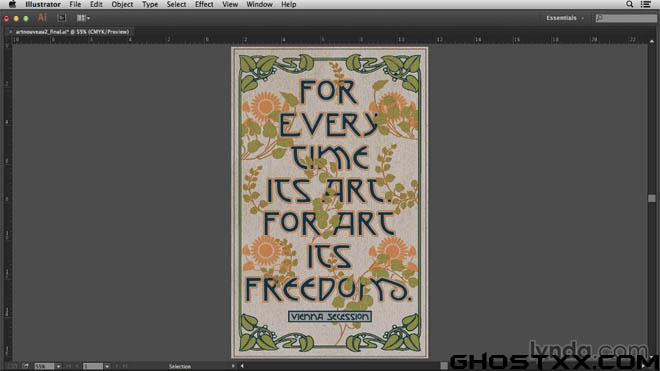Open the Effect menu
The height and width of the screenshot is (371, 660).
pyautogui.click(x=204, y=4)
